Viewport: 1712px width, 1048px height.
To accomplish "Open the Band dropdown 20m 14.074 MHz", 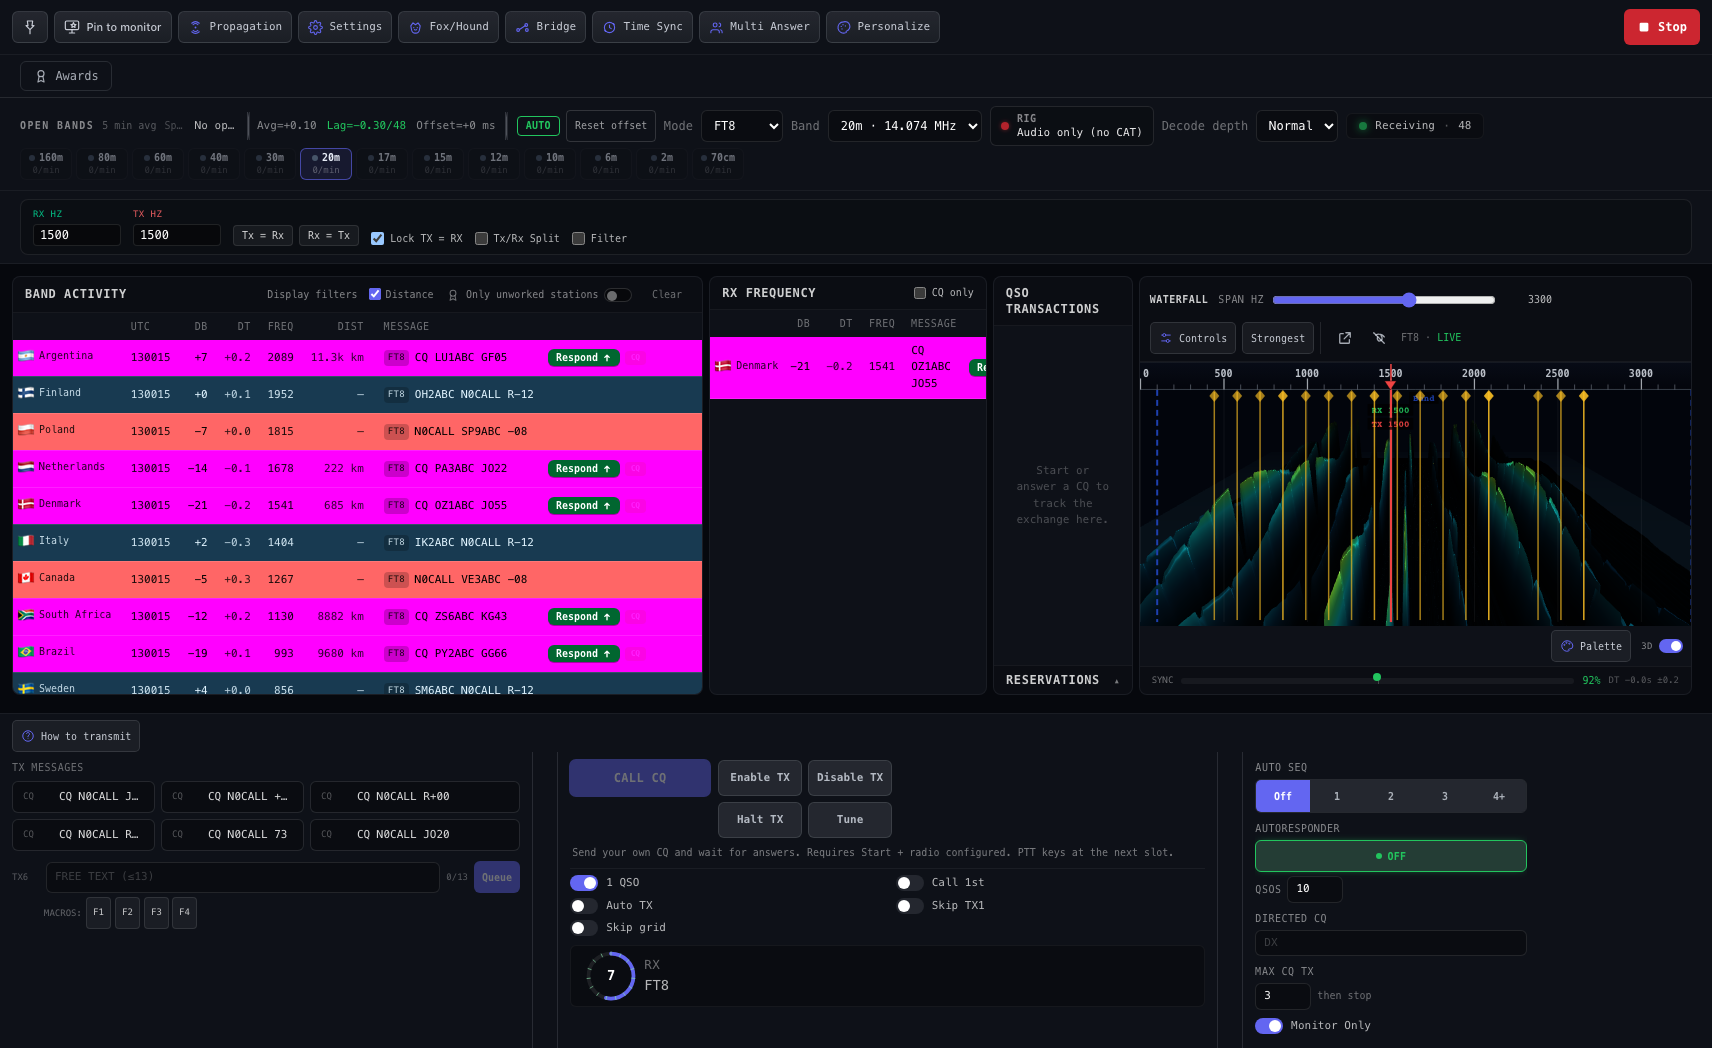I will [905, 126].
